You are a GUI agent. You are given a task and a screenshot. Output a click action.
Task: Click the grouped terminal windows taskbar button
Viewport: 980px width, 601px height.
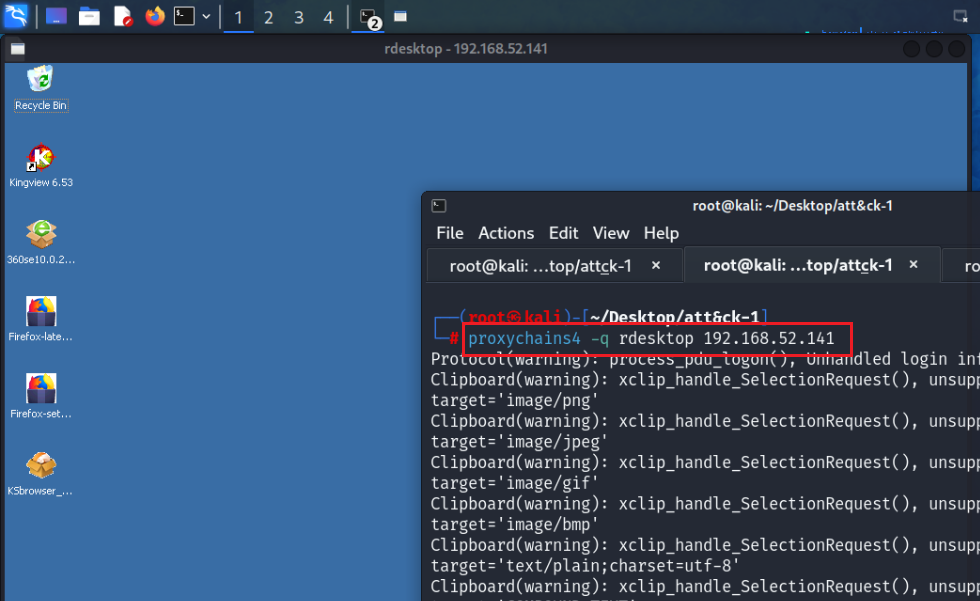(x=369, y=17)
